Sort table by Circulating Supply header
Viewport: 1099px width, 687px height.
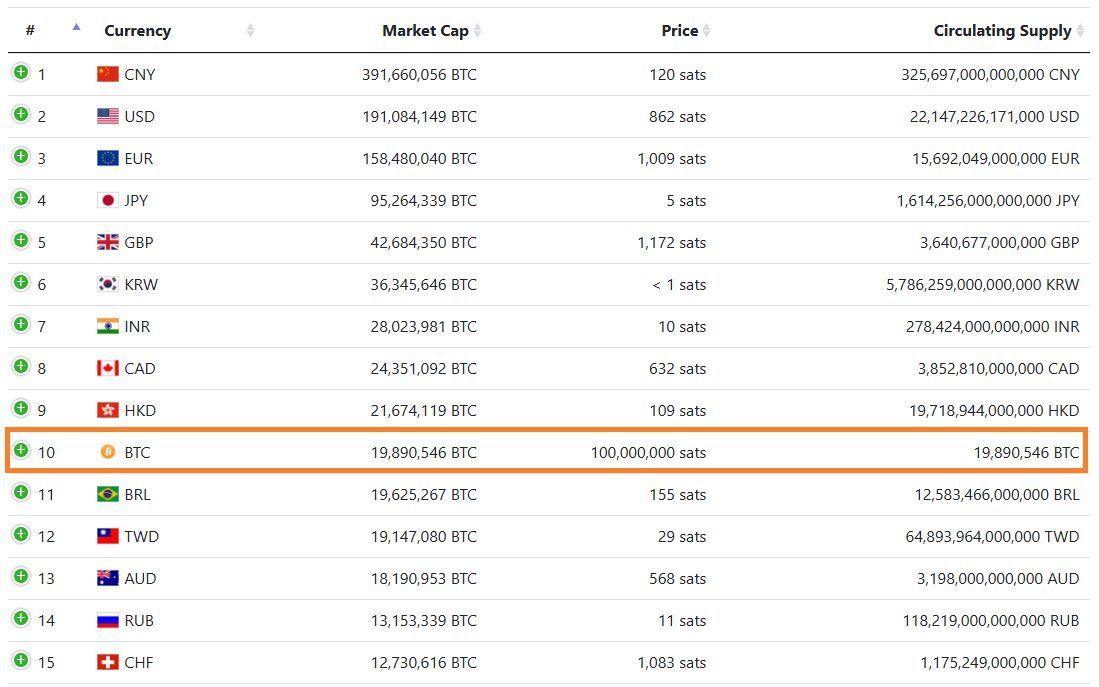click(x=1002, y=30)
